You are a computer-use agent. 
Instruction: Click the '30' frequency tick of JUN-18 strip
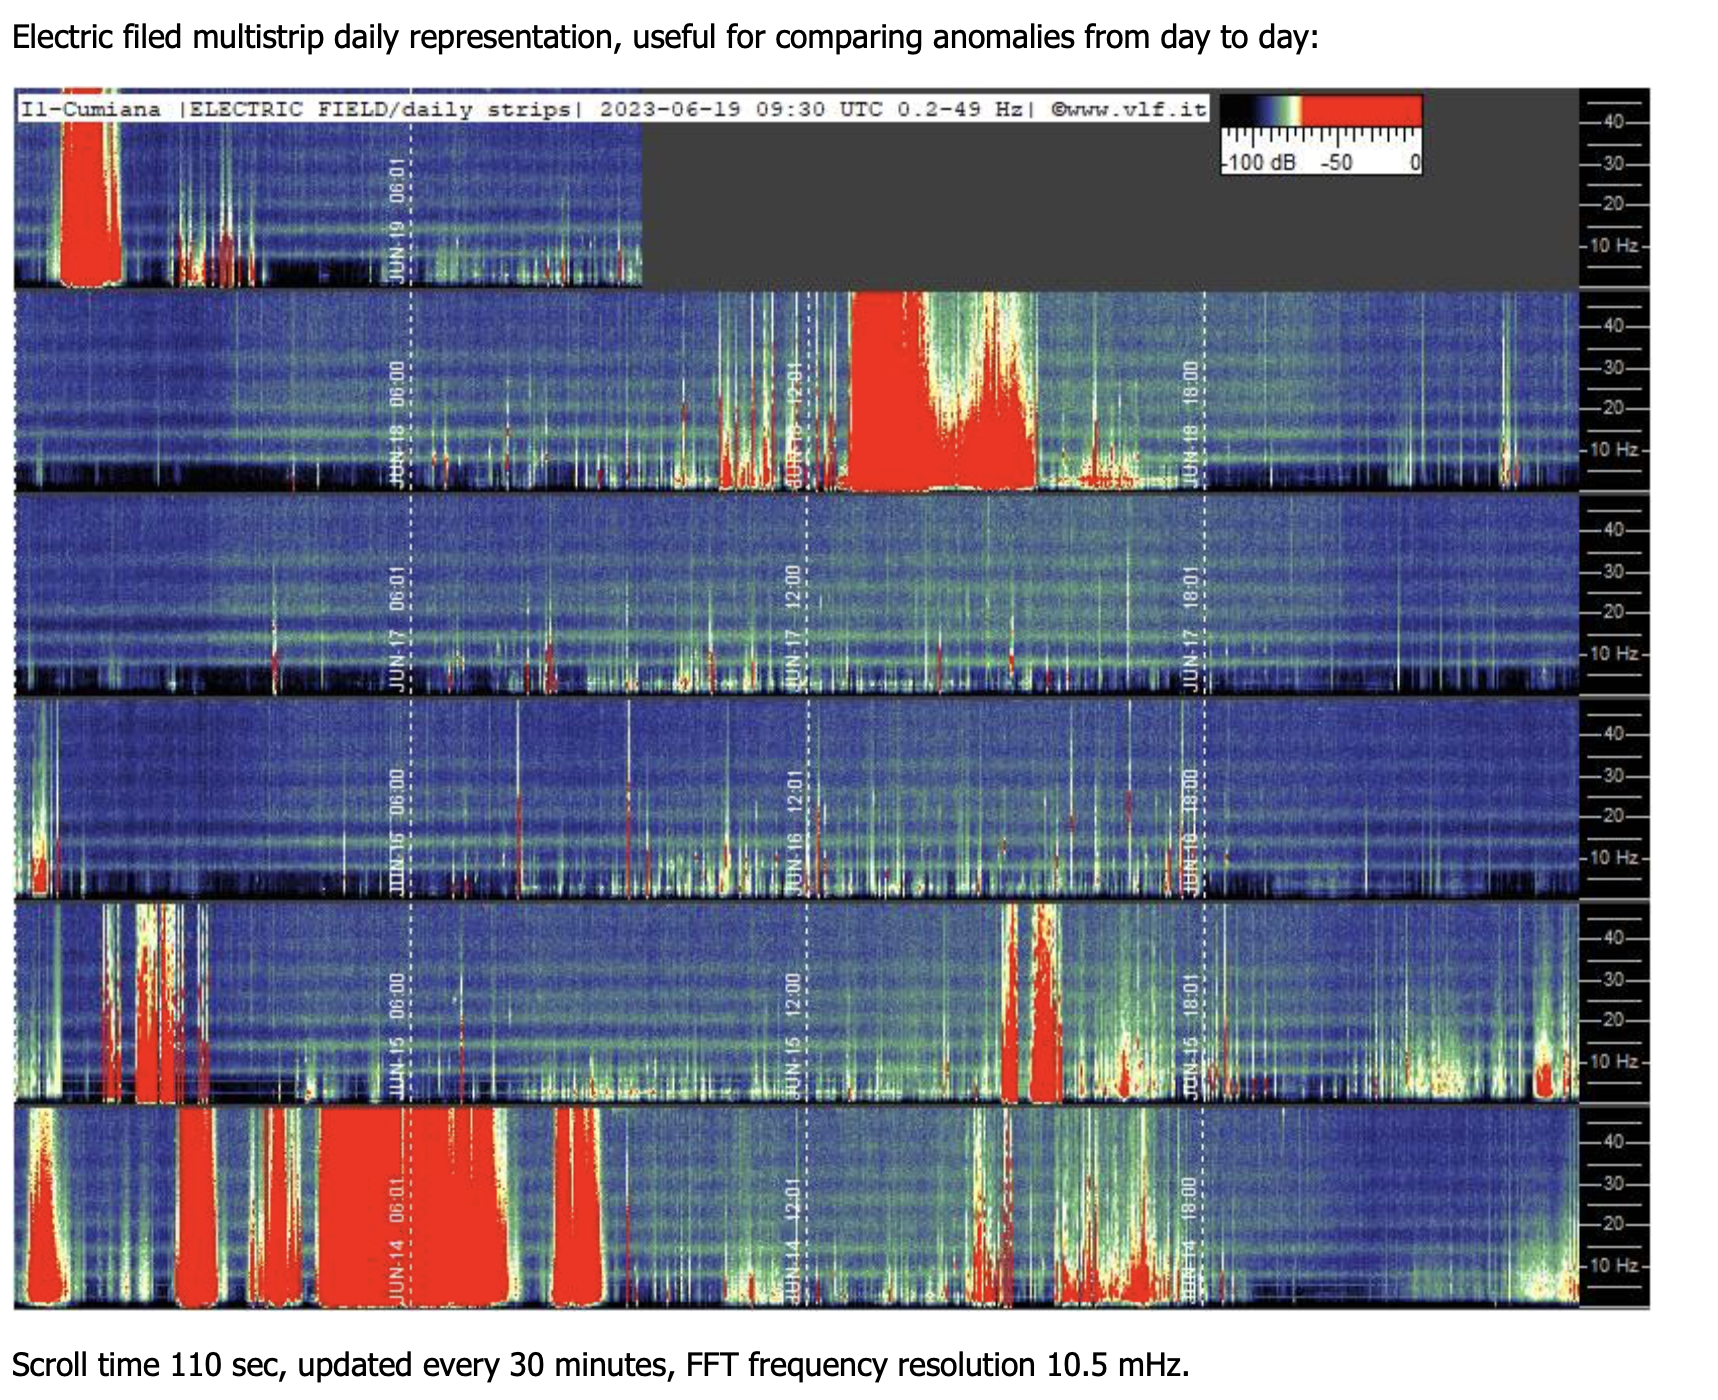click(1614, 368)
